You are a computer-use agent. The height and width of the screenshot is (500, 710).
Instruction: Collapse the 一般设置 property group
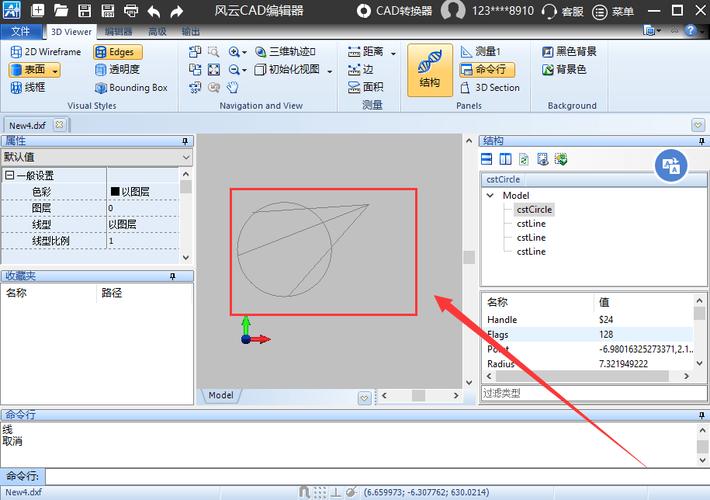pos(10,175)
